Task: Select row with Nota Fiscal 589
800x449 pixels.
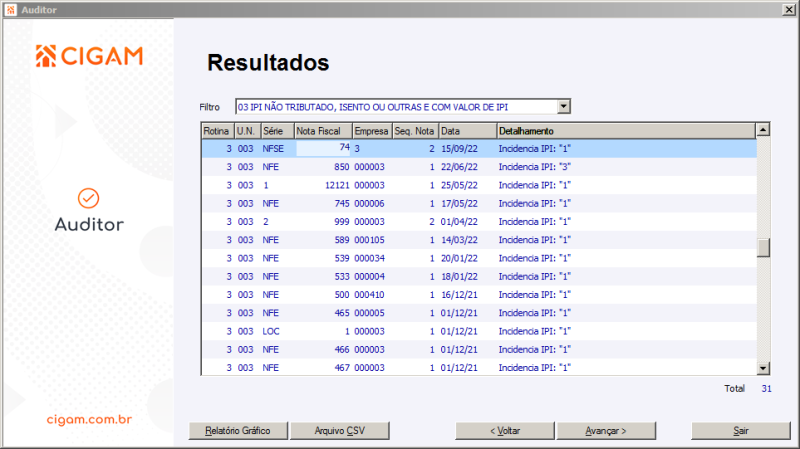Action: (x=479, y=240)
